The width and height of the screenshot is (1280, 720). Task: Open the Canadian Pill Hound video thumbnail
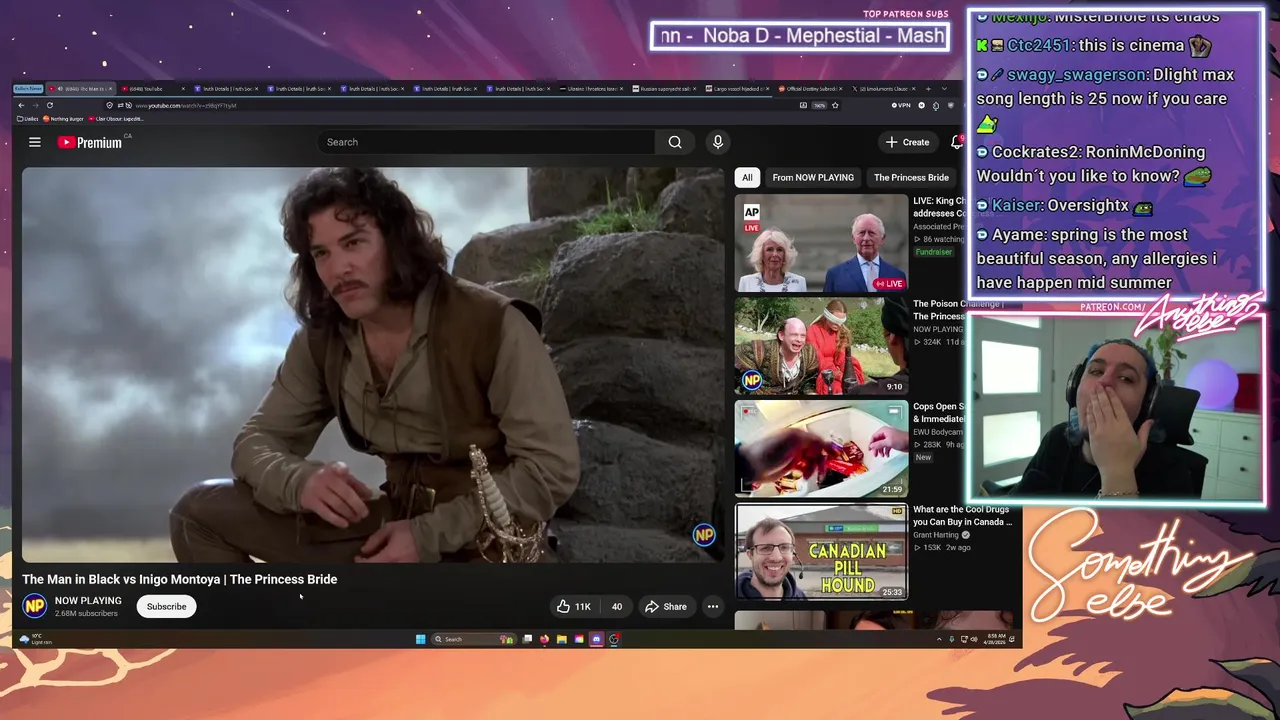(x=821, y=552)
